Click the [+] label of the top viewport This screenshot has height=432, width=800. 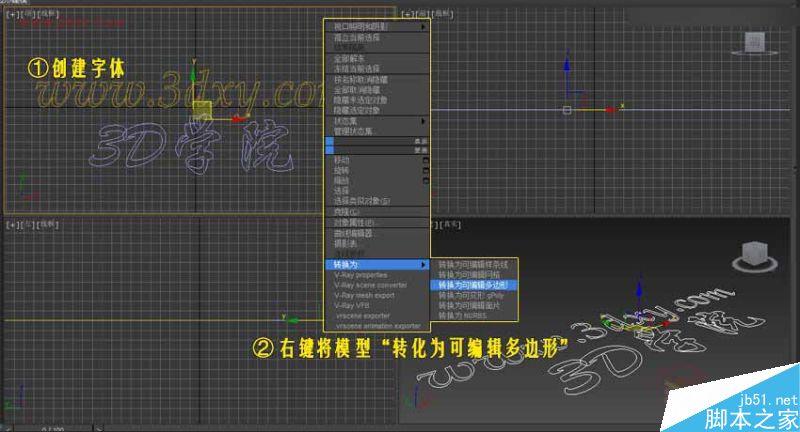[x=11, y=14]
